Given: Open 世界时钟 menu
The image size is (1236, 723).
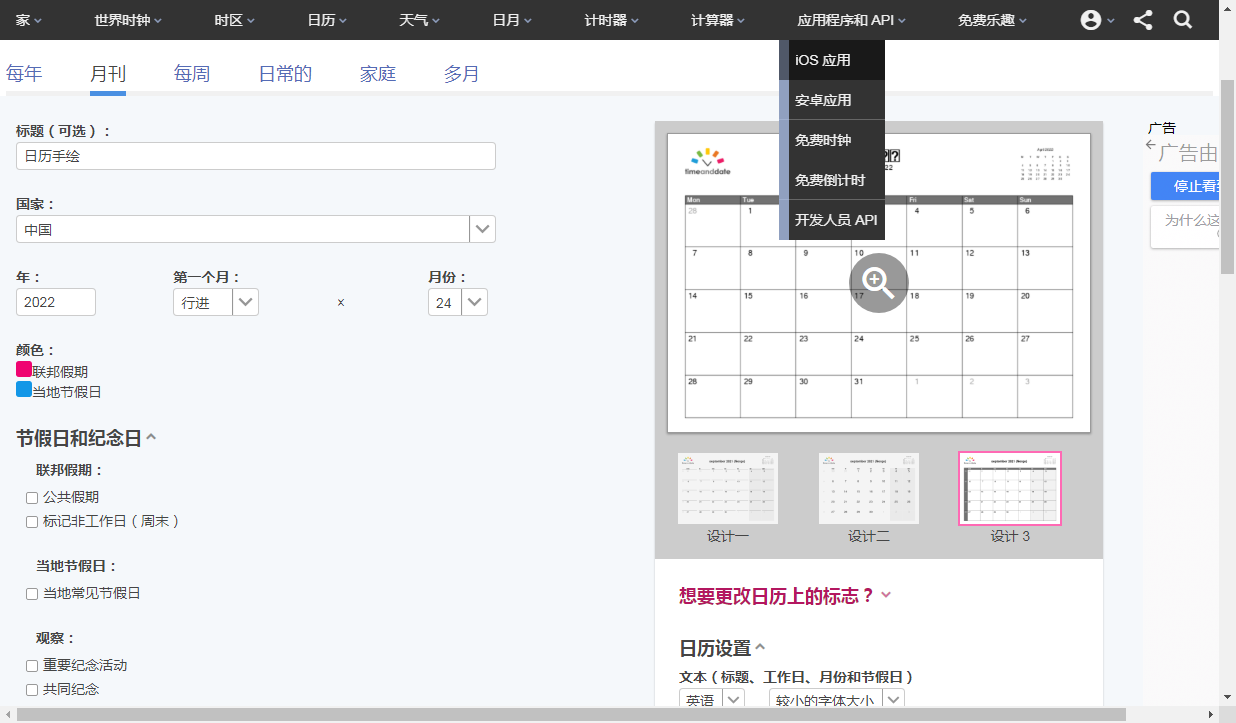Looking at the screenshot, I should point(128,20).
